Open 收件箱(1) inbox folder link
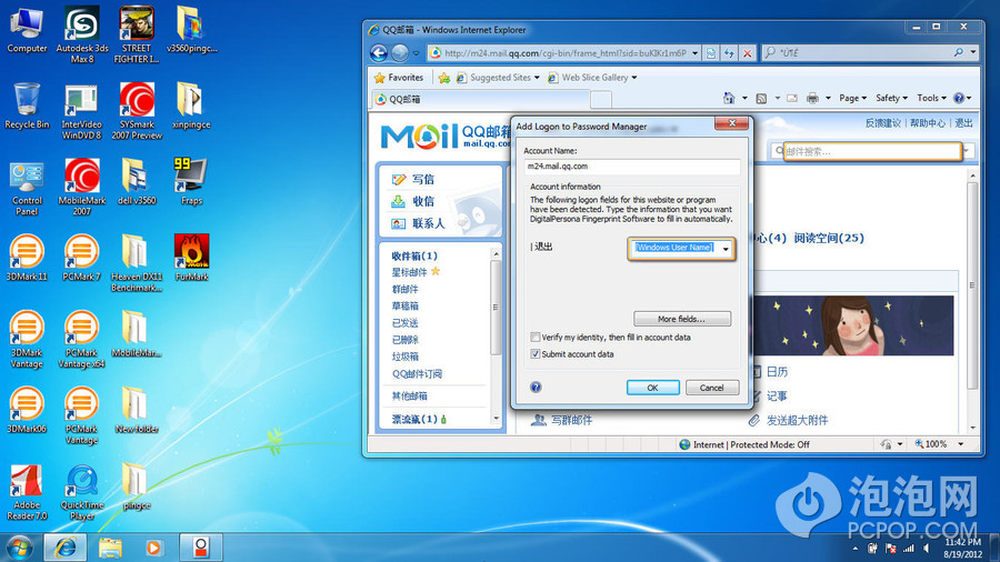Viewport: 1000px width, 562px height. click(x=415, y=256)
